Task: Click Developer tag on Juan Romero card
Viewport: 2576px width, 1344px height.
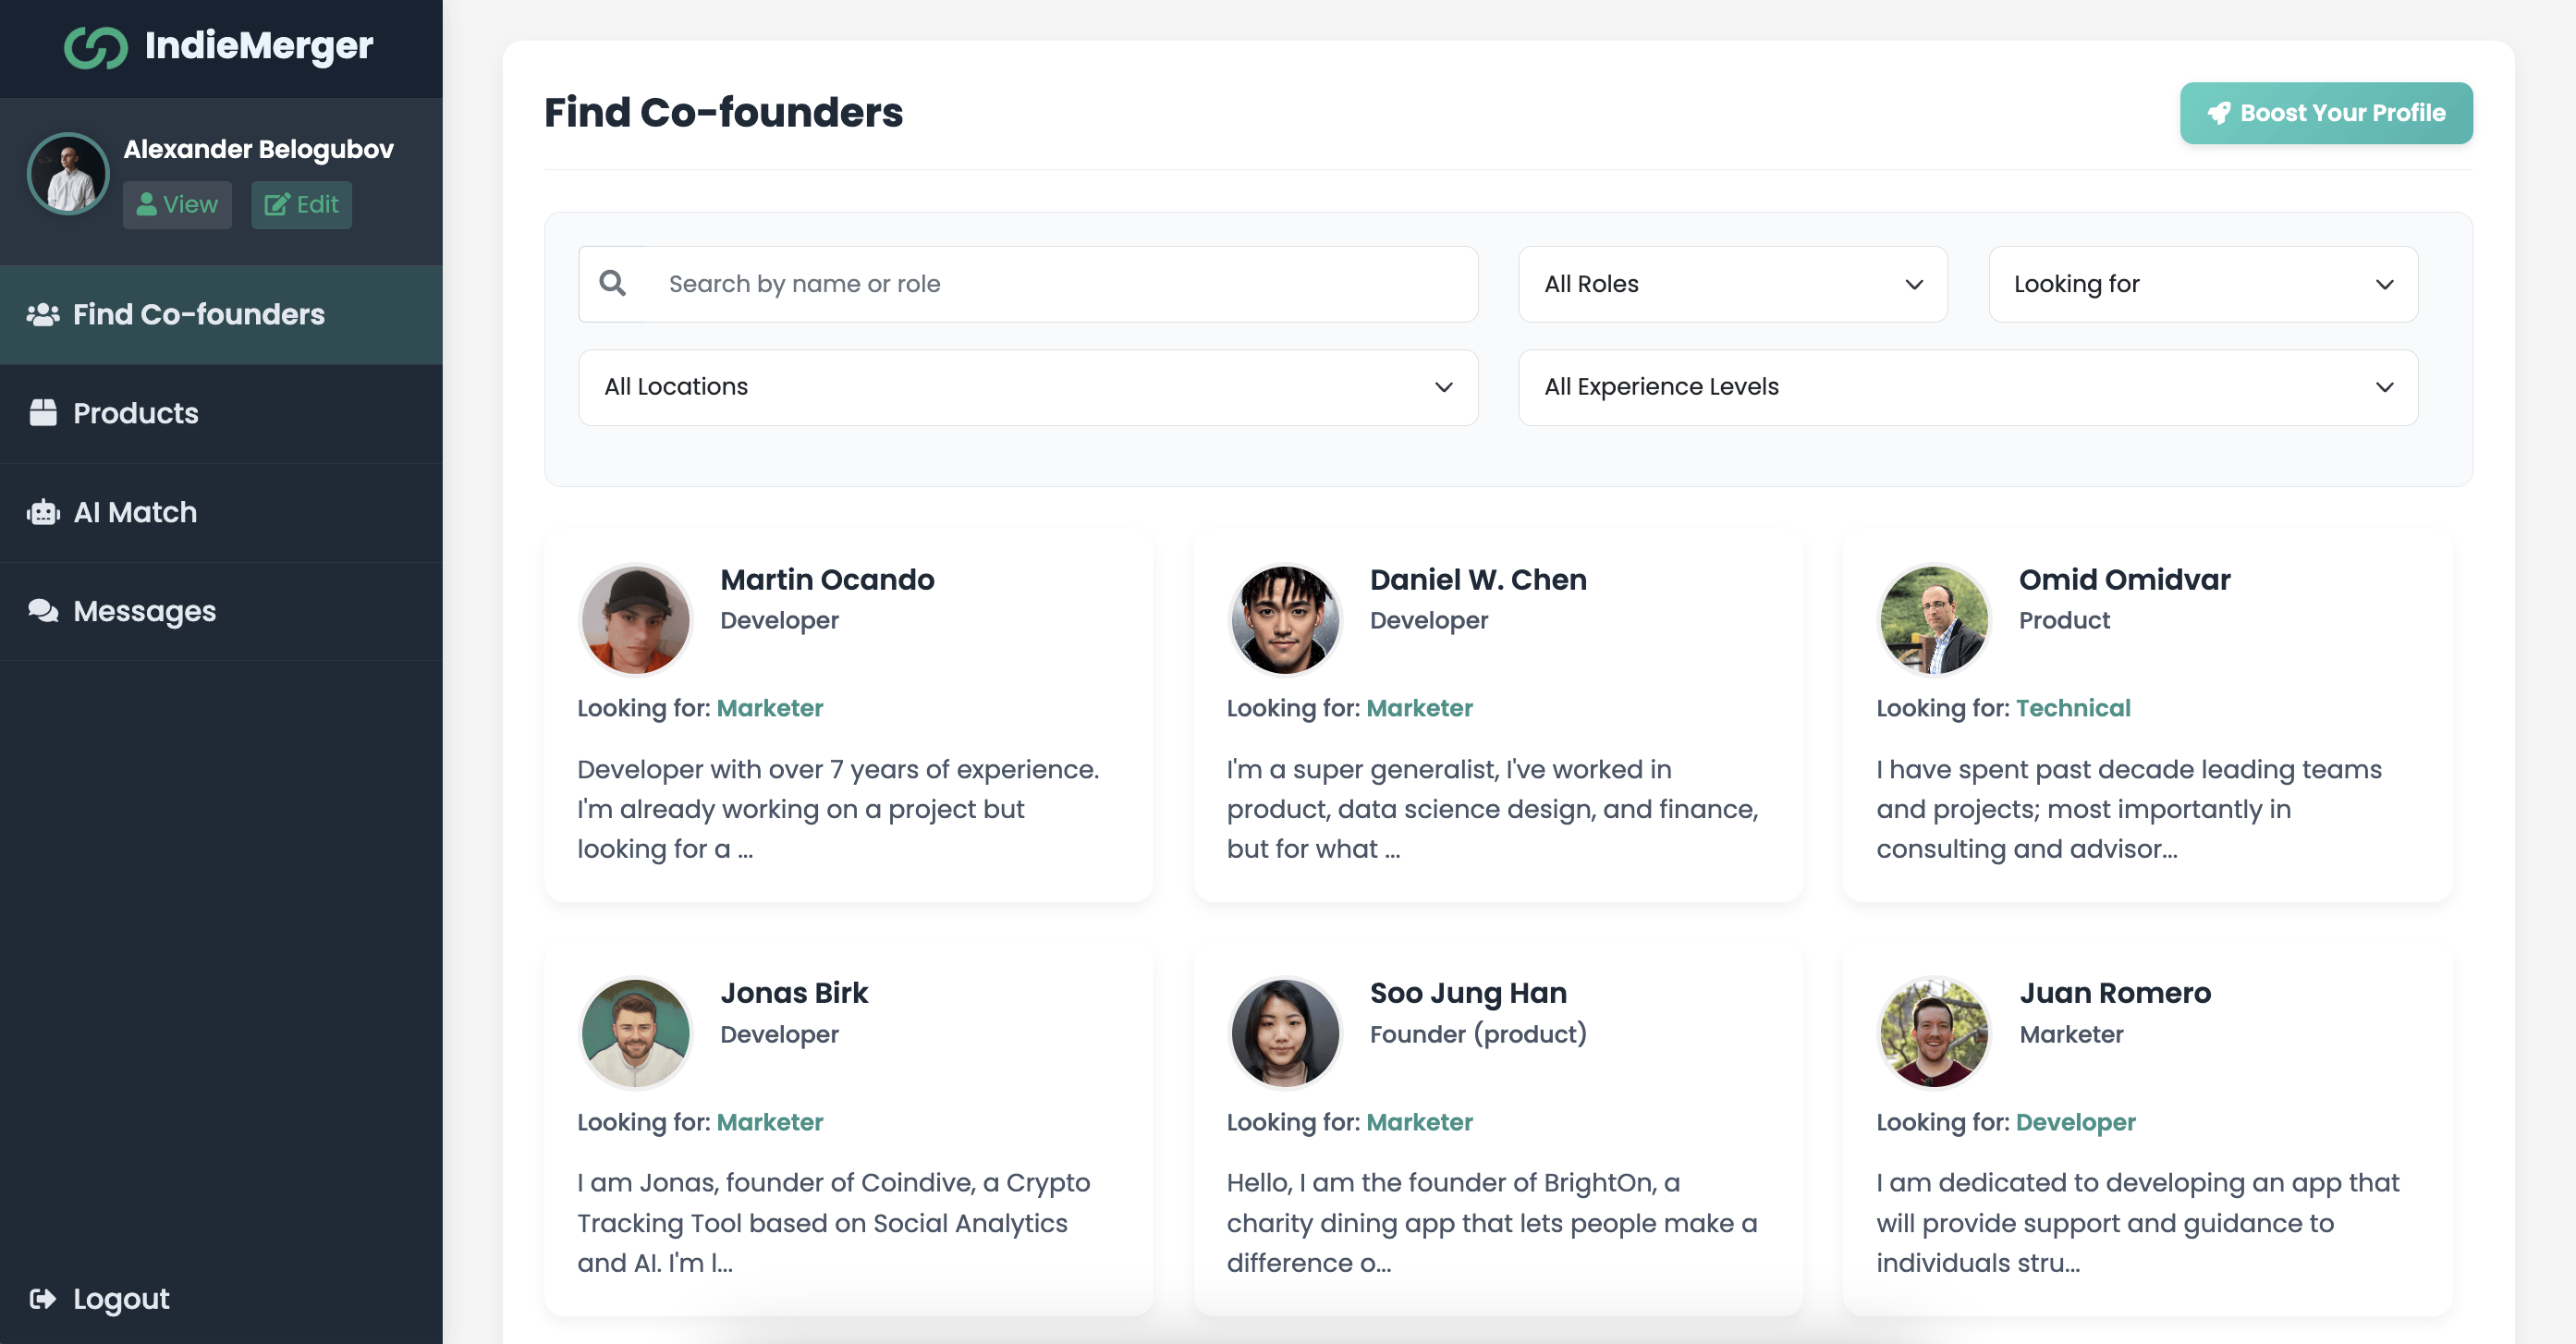Action: (2075, 1121)
